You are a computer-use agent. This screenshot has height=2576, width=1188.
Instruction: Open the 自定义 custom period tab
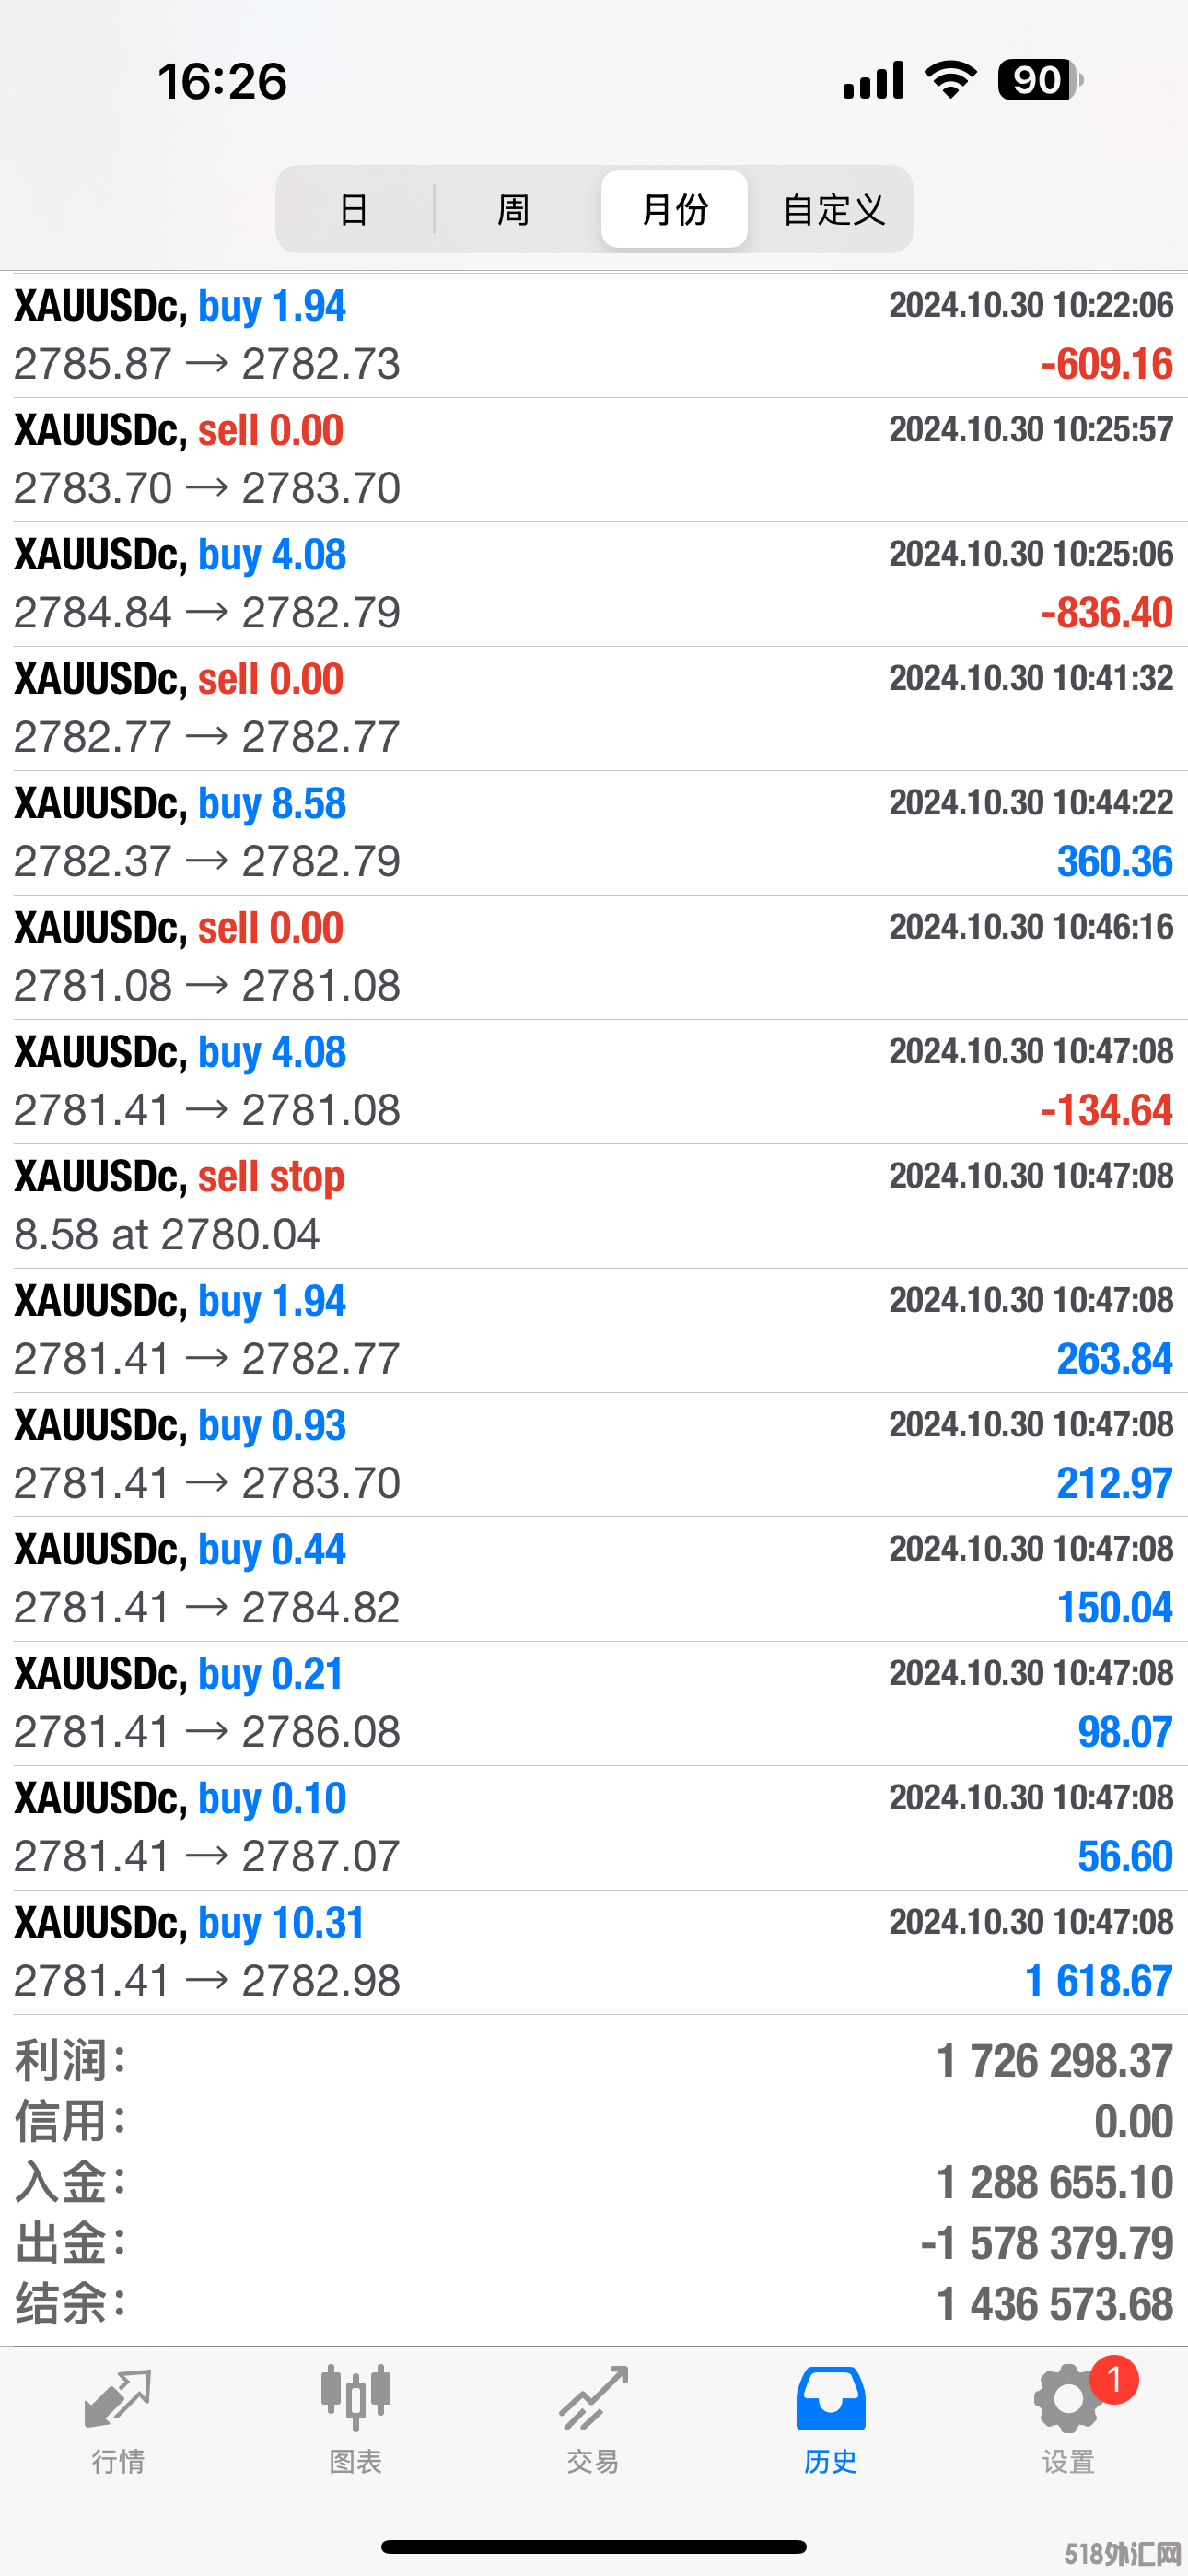[x=833, y=210]
